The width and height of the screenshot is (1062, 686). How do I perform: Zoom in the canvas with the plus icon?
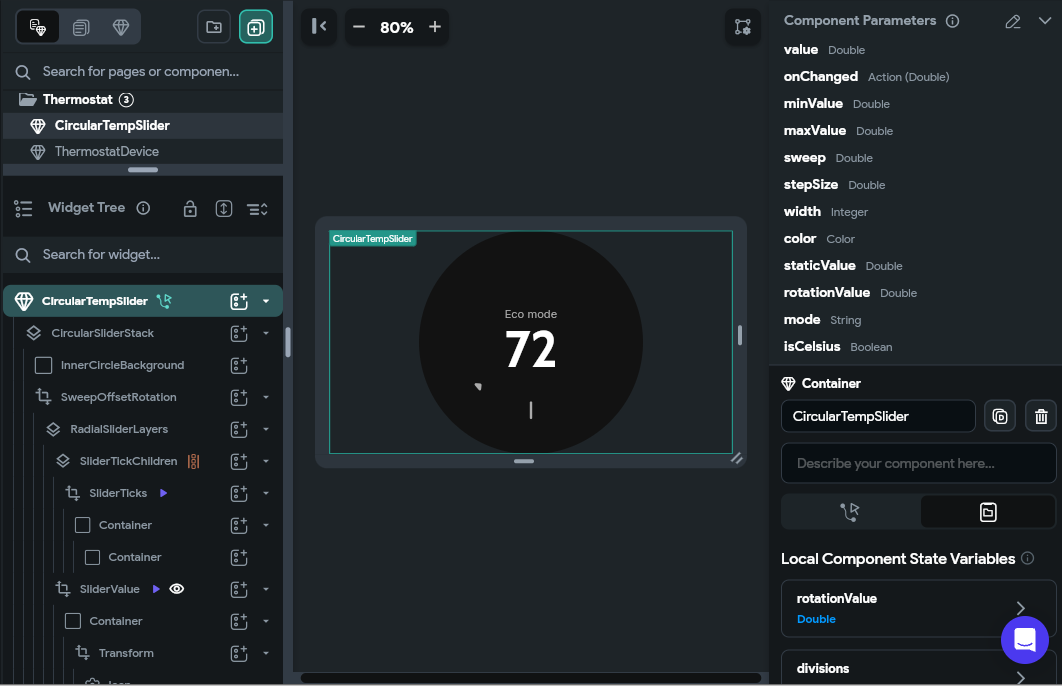[435, 27]
